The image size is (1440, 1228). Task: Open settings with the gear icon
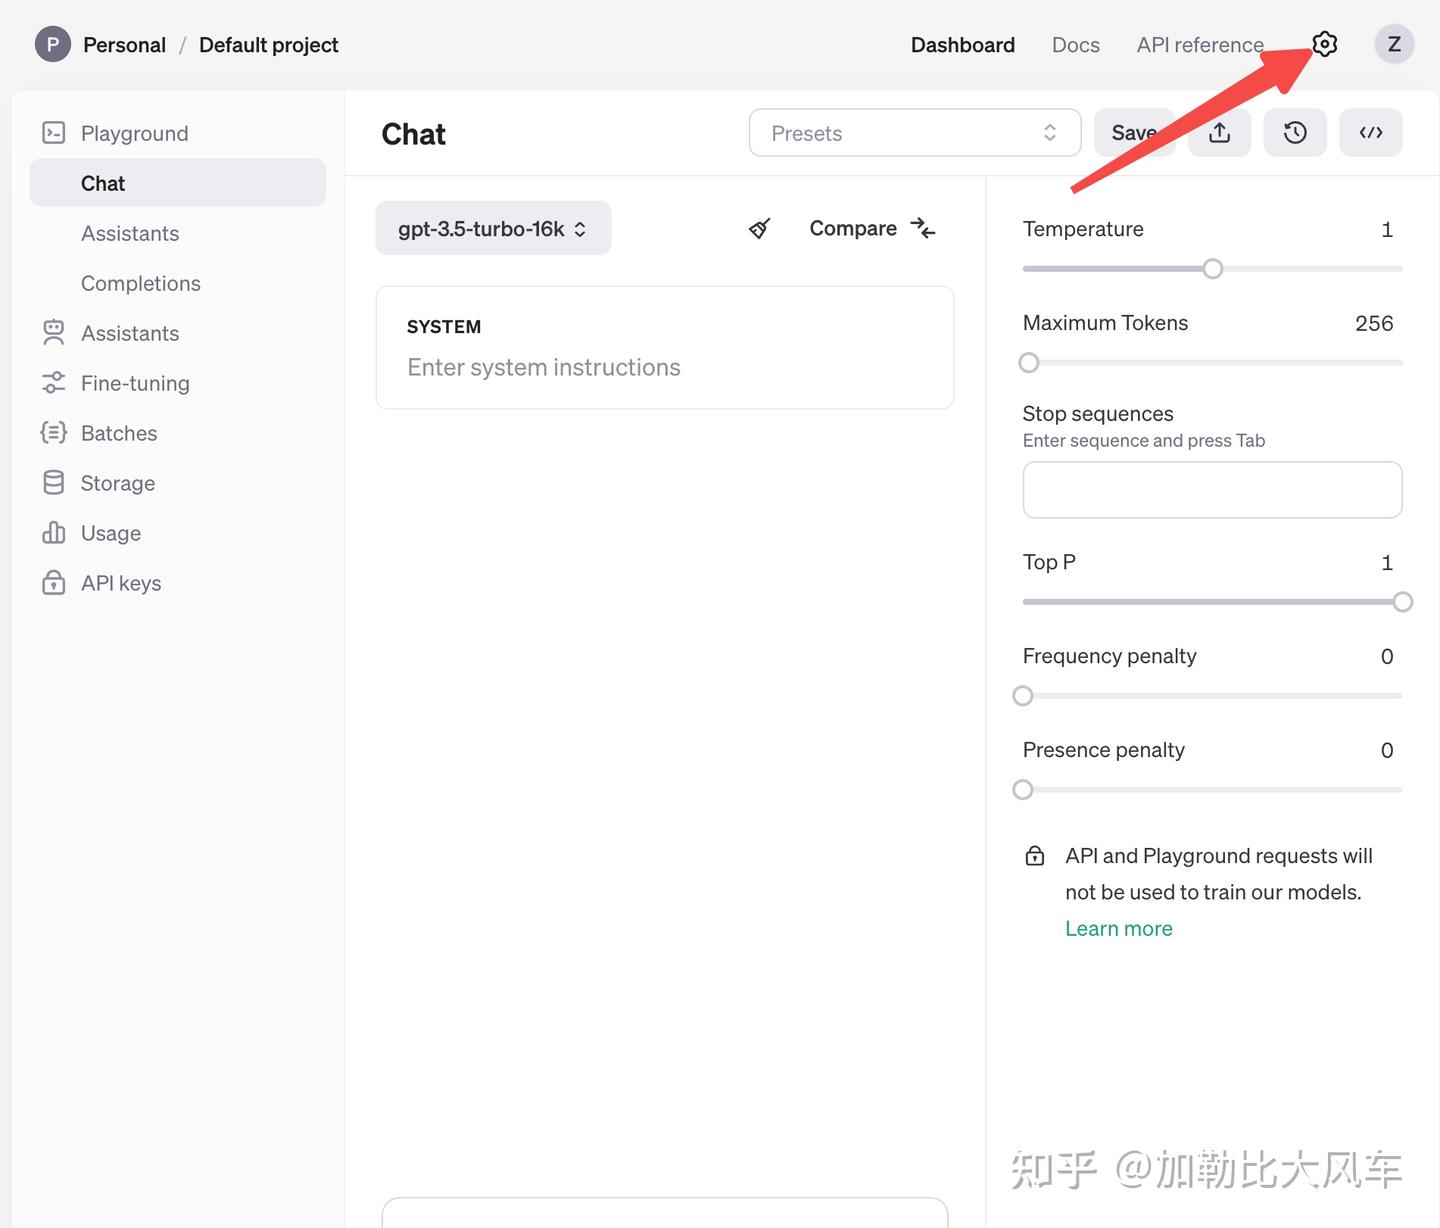pos(1323,44)
